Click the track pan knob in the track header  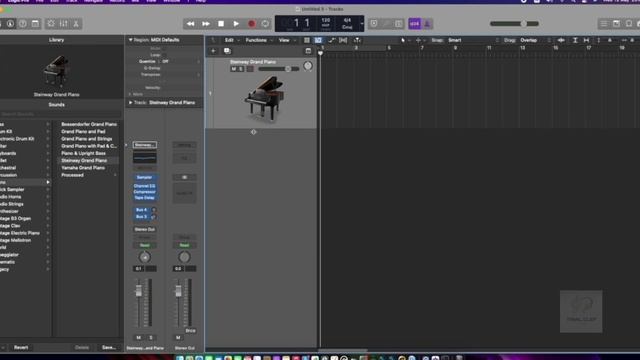tap(308, 66)
